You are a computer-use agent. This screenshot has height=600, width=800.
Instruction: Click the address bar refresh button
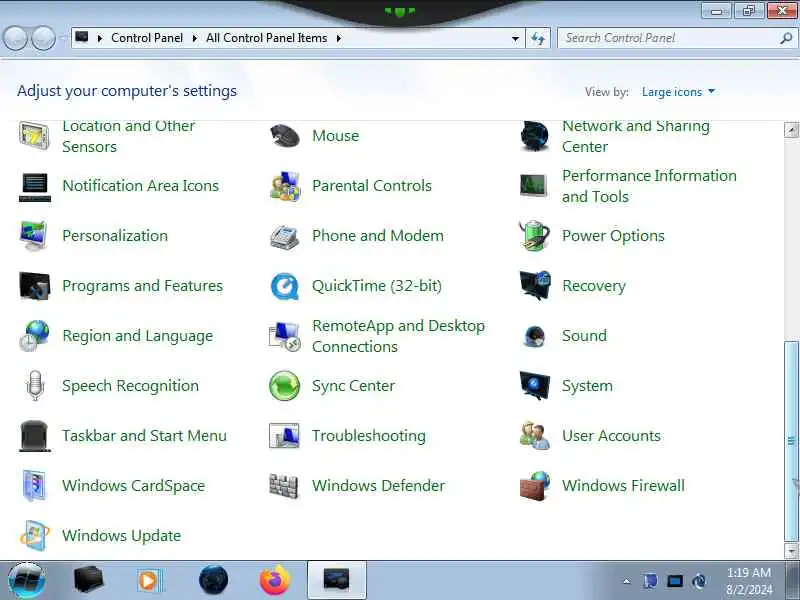click(x=538, y=38)
